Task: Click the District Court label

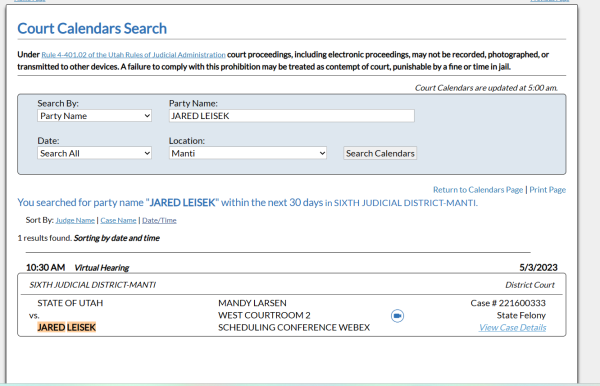Action: [530, 285]
